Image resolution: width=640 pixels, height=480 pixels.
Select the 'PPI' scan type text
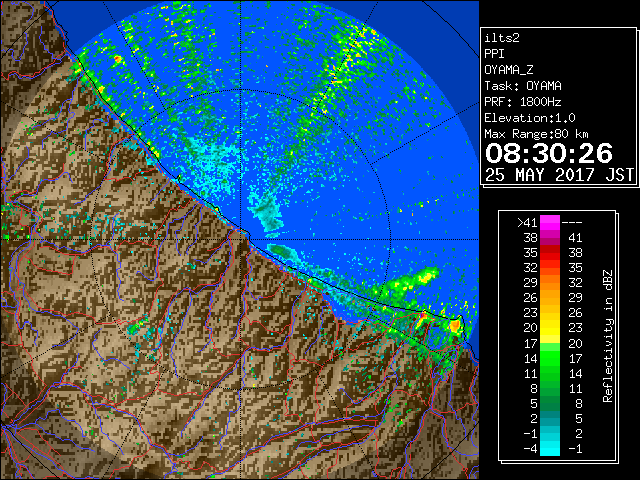[494, 54]
